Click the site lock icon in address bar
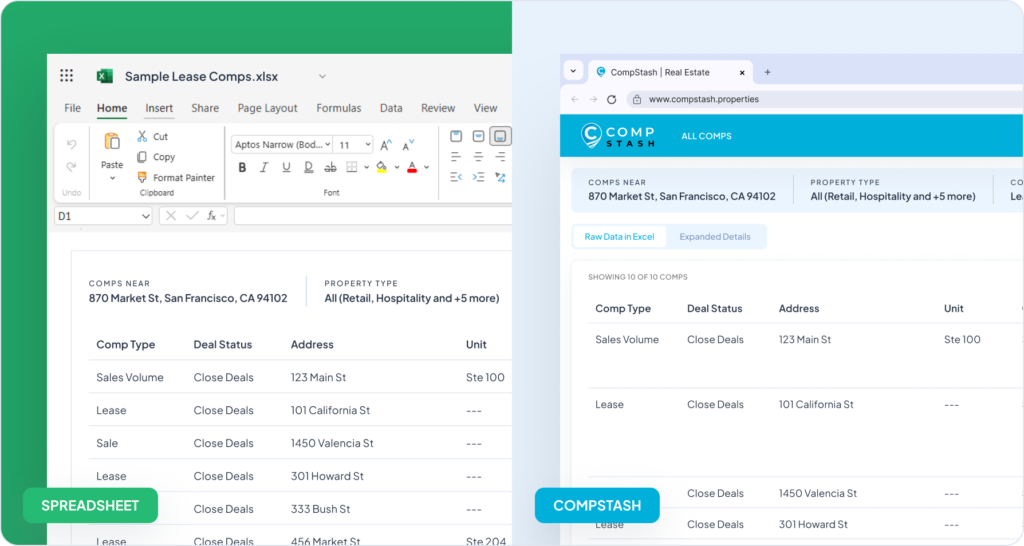Viewport: 1024px width, 546px height. click(637, 99)
